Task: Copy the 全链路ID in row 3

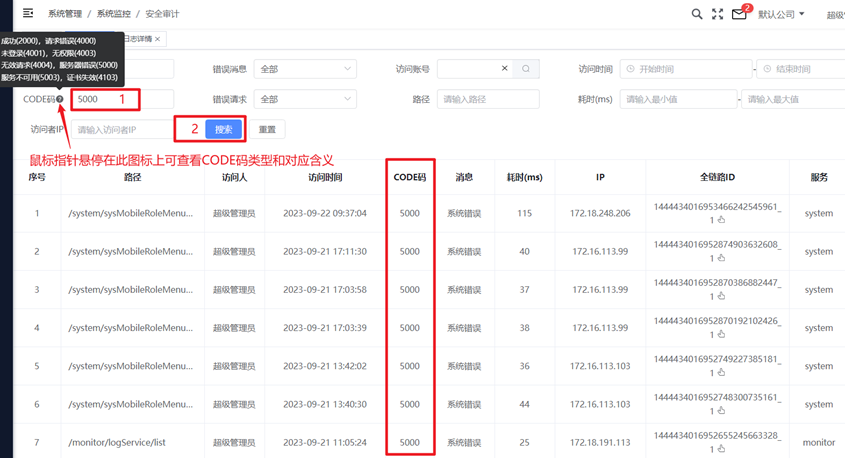Action: [x=721, y=296]
